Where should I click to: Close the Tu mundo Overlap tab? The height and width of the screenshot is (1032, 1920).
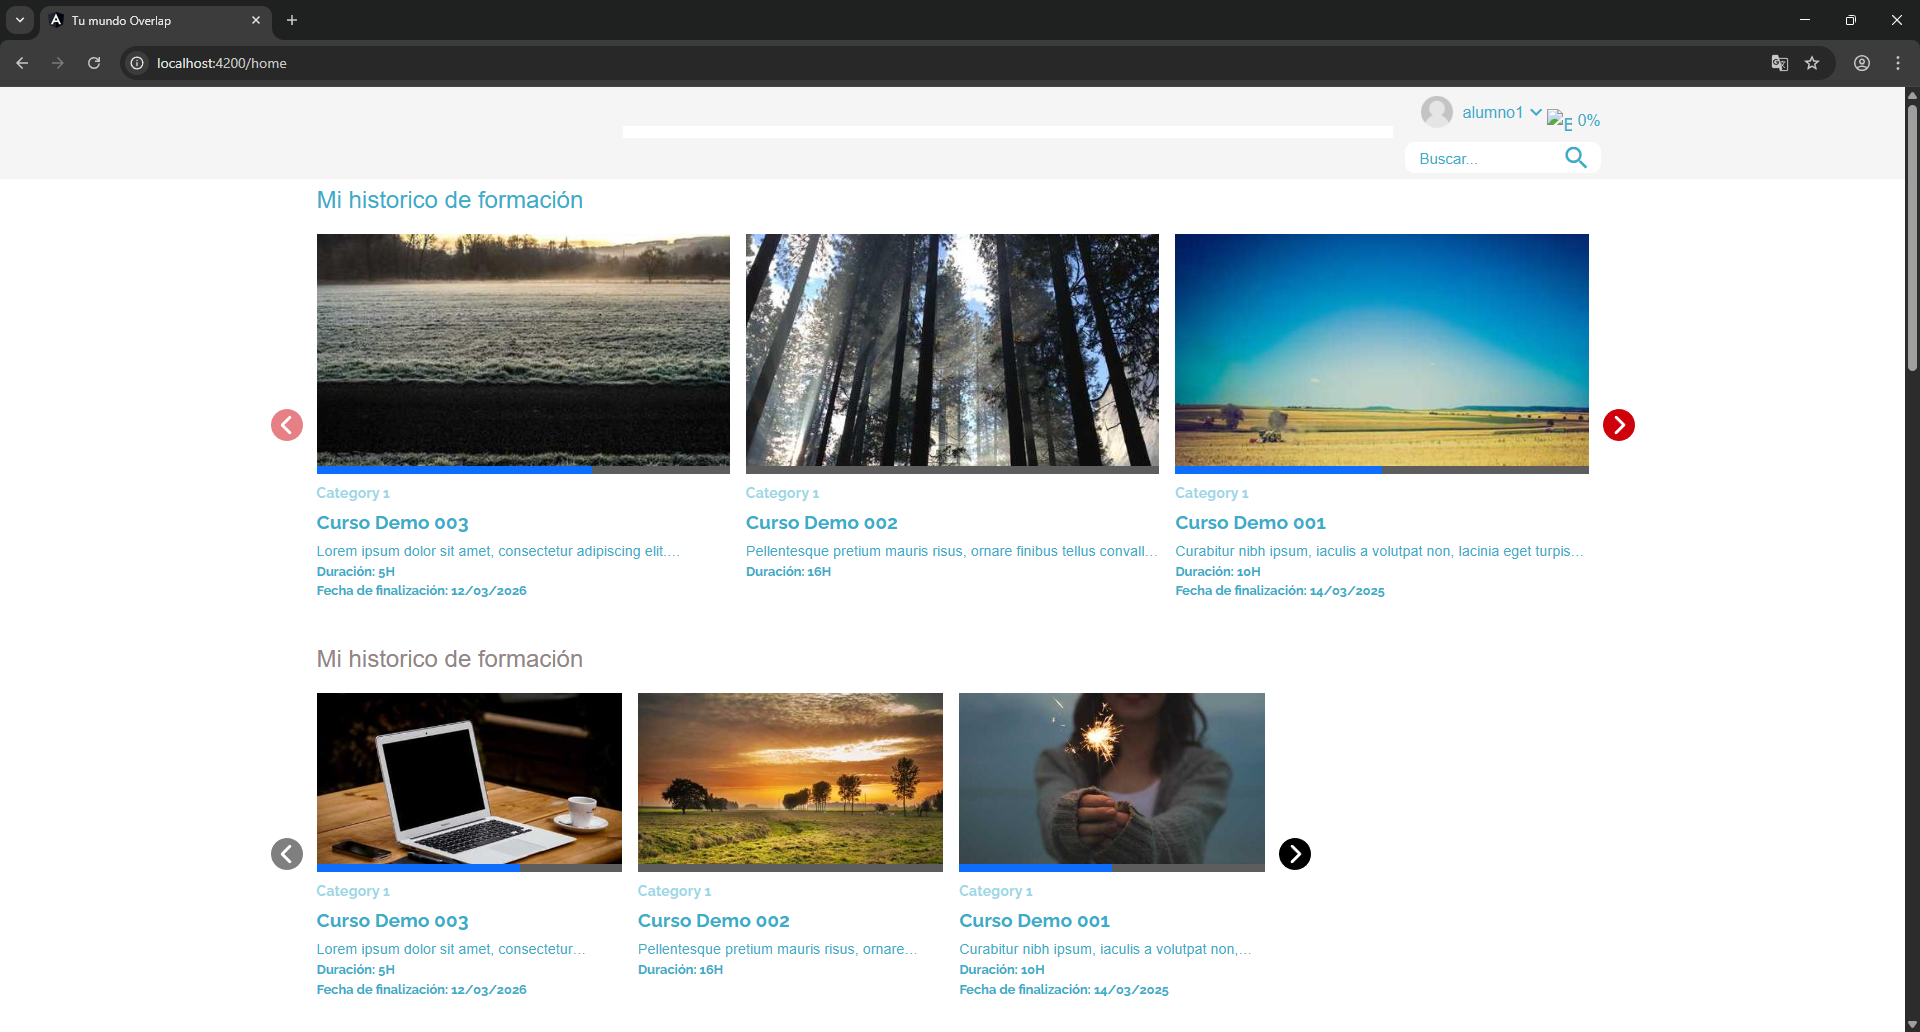pyautogui.click(x=256, y=20)
